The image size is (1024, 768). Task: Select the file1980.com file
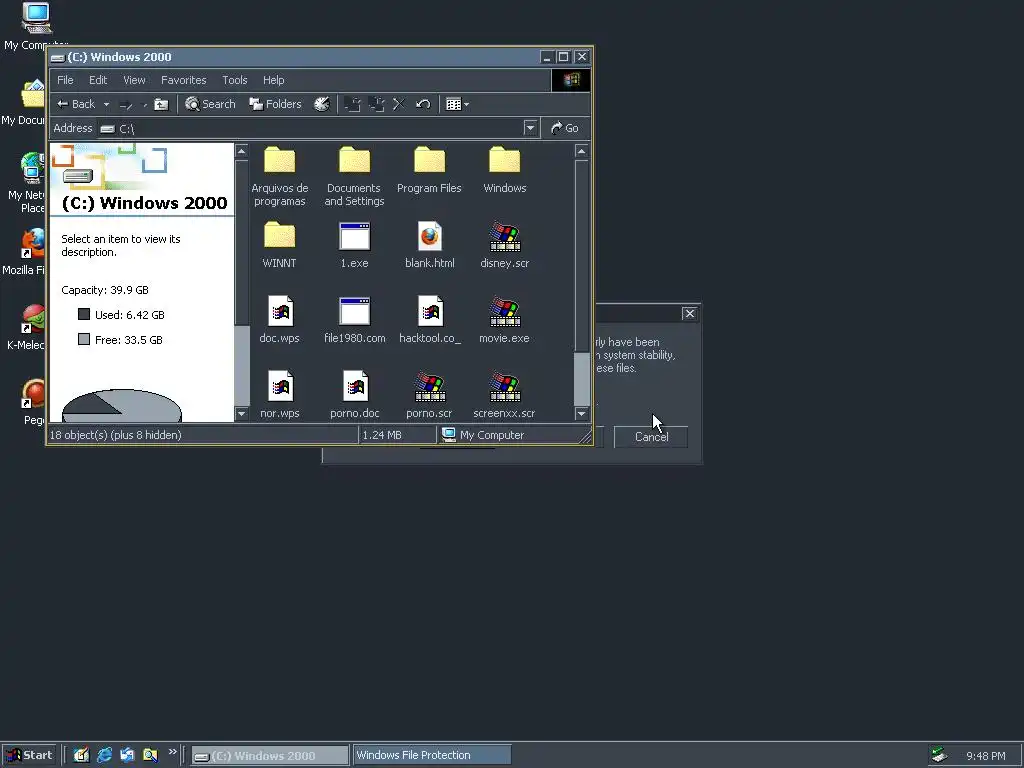(x=355, y=320)
